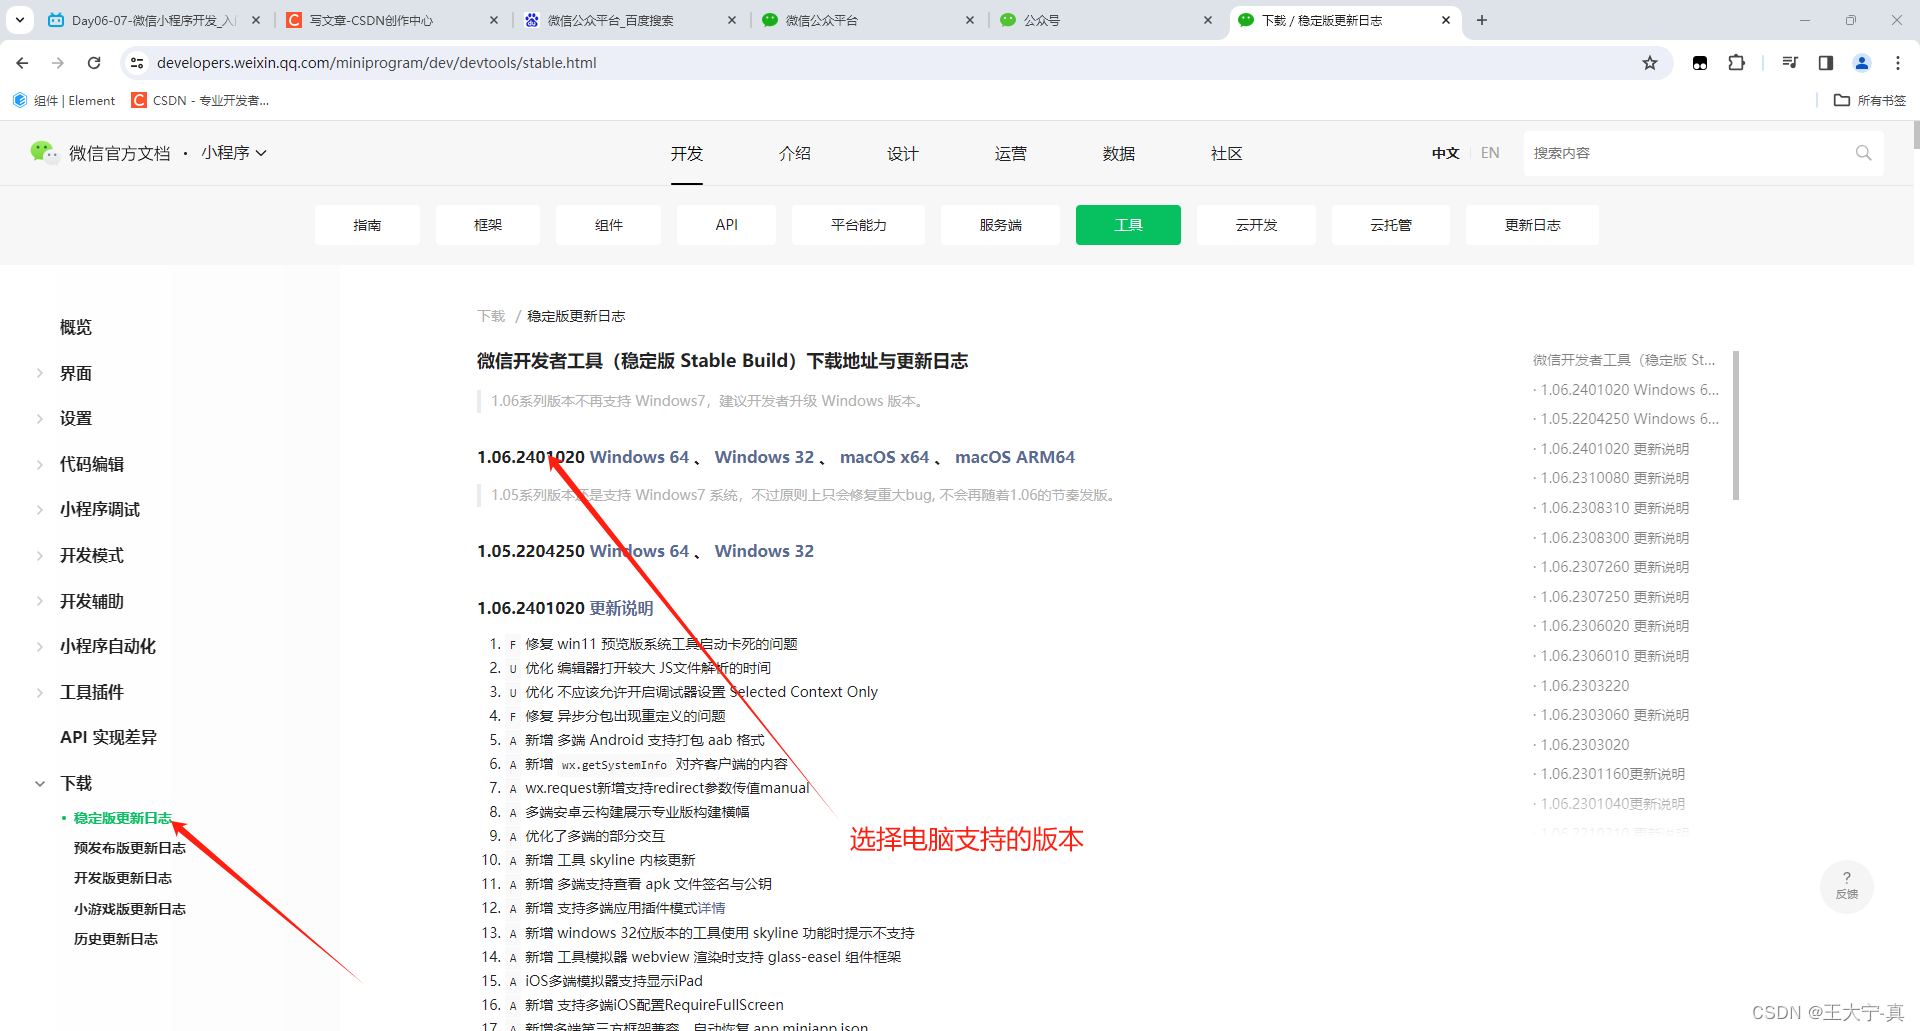Open 历史更新日志 in sidebar
Image resolution: width=1920 pixels, height=1031 pixels.
click(x=116, y=939)
